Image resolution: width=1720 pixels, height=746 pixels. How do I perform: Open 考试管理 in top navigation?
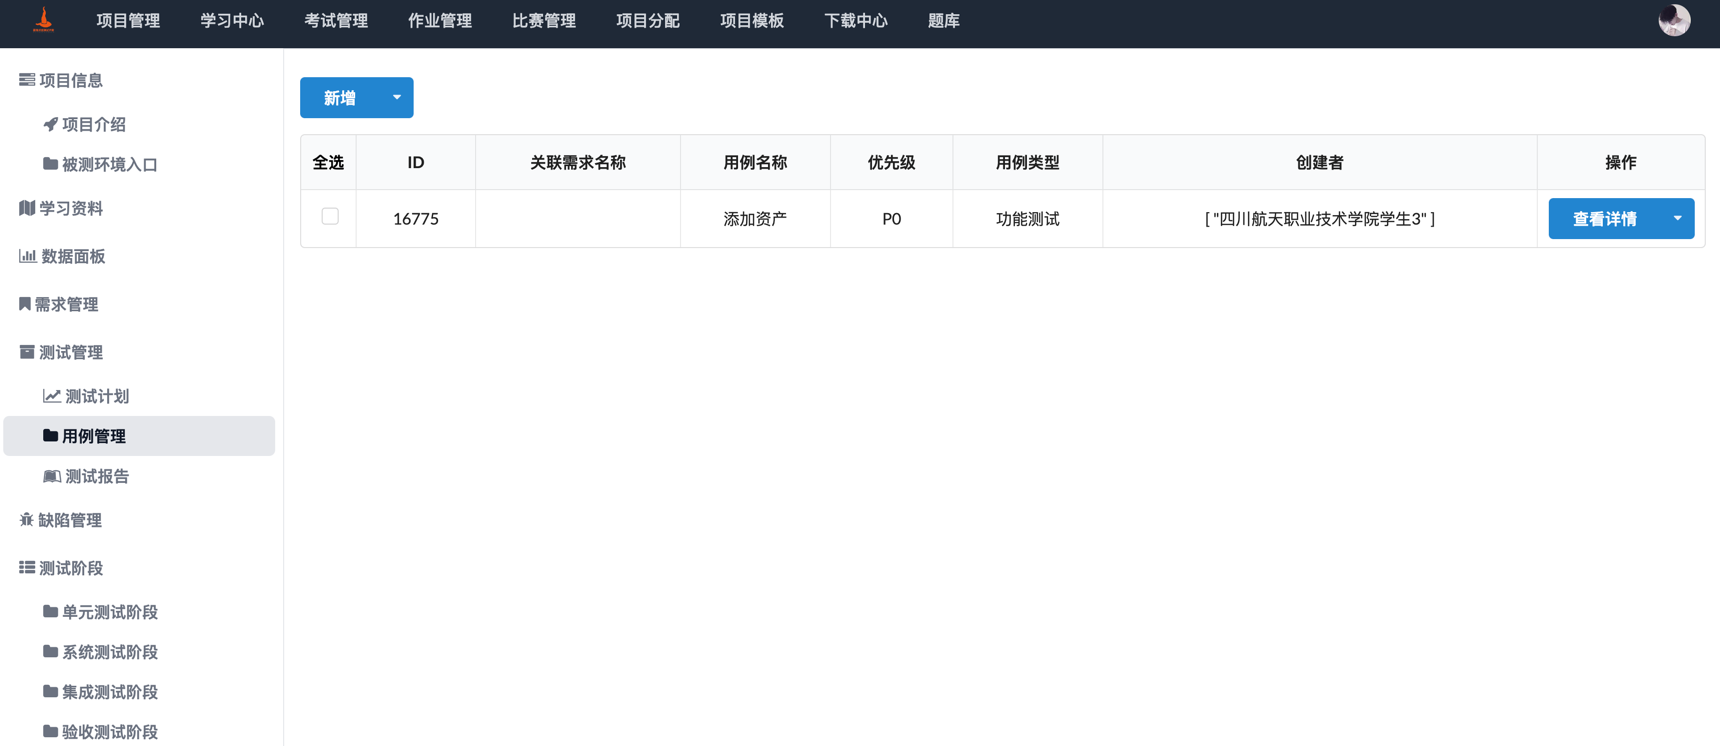pos(336,21)
